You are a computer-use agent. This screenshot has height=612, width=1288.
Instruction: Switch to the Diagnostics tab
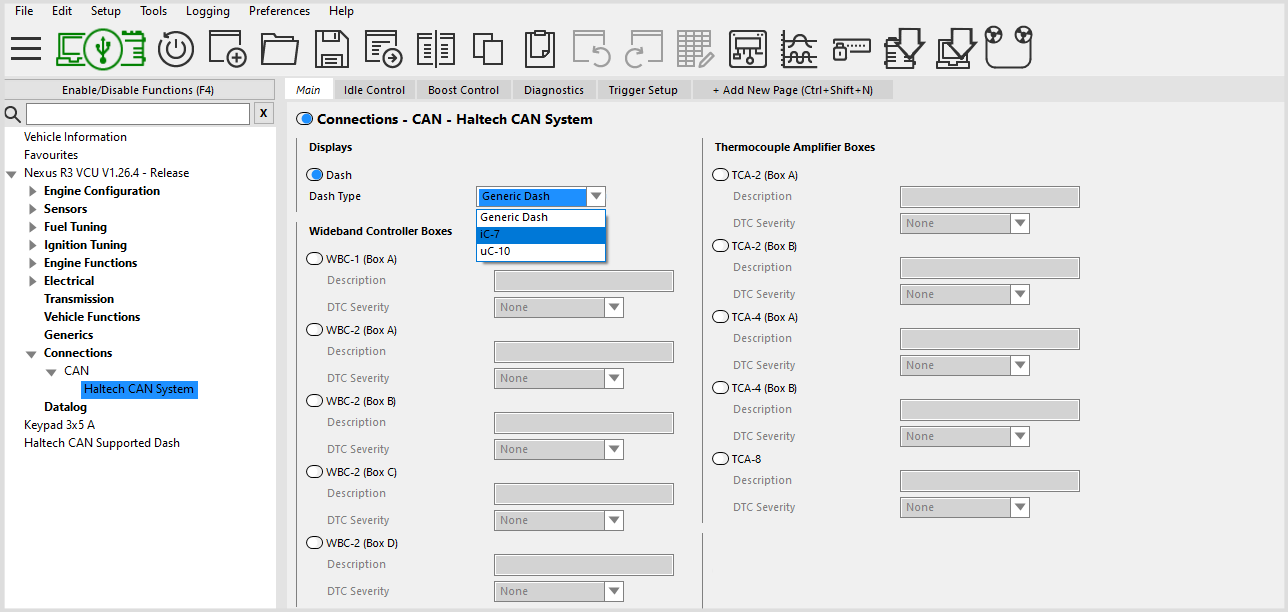pos(554,90)
